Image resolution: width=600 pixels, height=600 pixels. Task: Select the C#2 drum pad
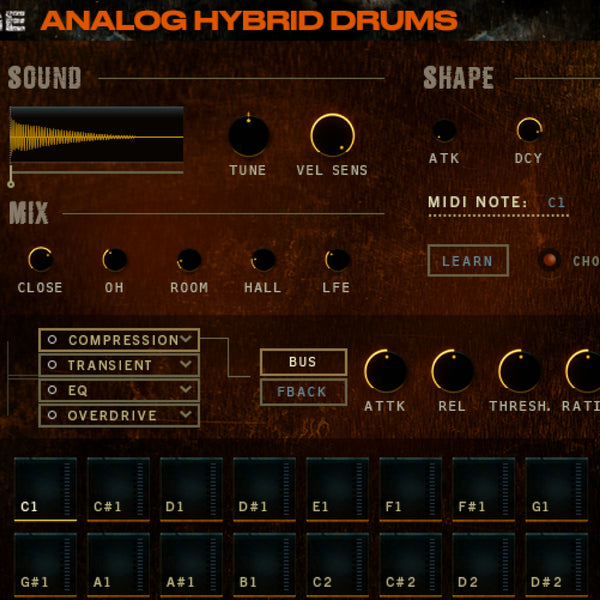[x=411, y=565]
